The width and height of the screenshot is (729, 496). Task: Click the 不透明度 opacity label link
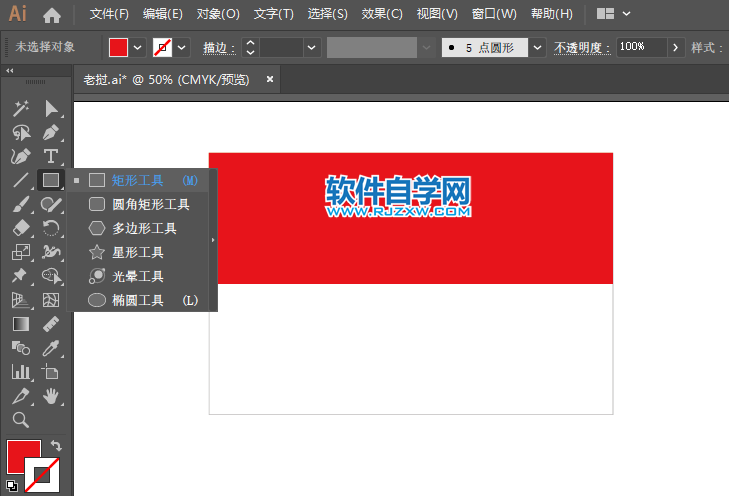[x=580, y=47]
